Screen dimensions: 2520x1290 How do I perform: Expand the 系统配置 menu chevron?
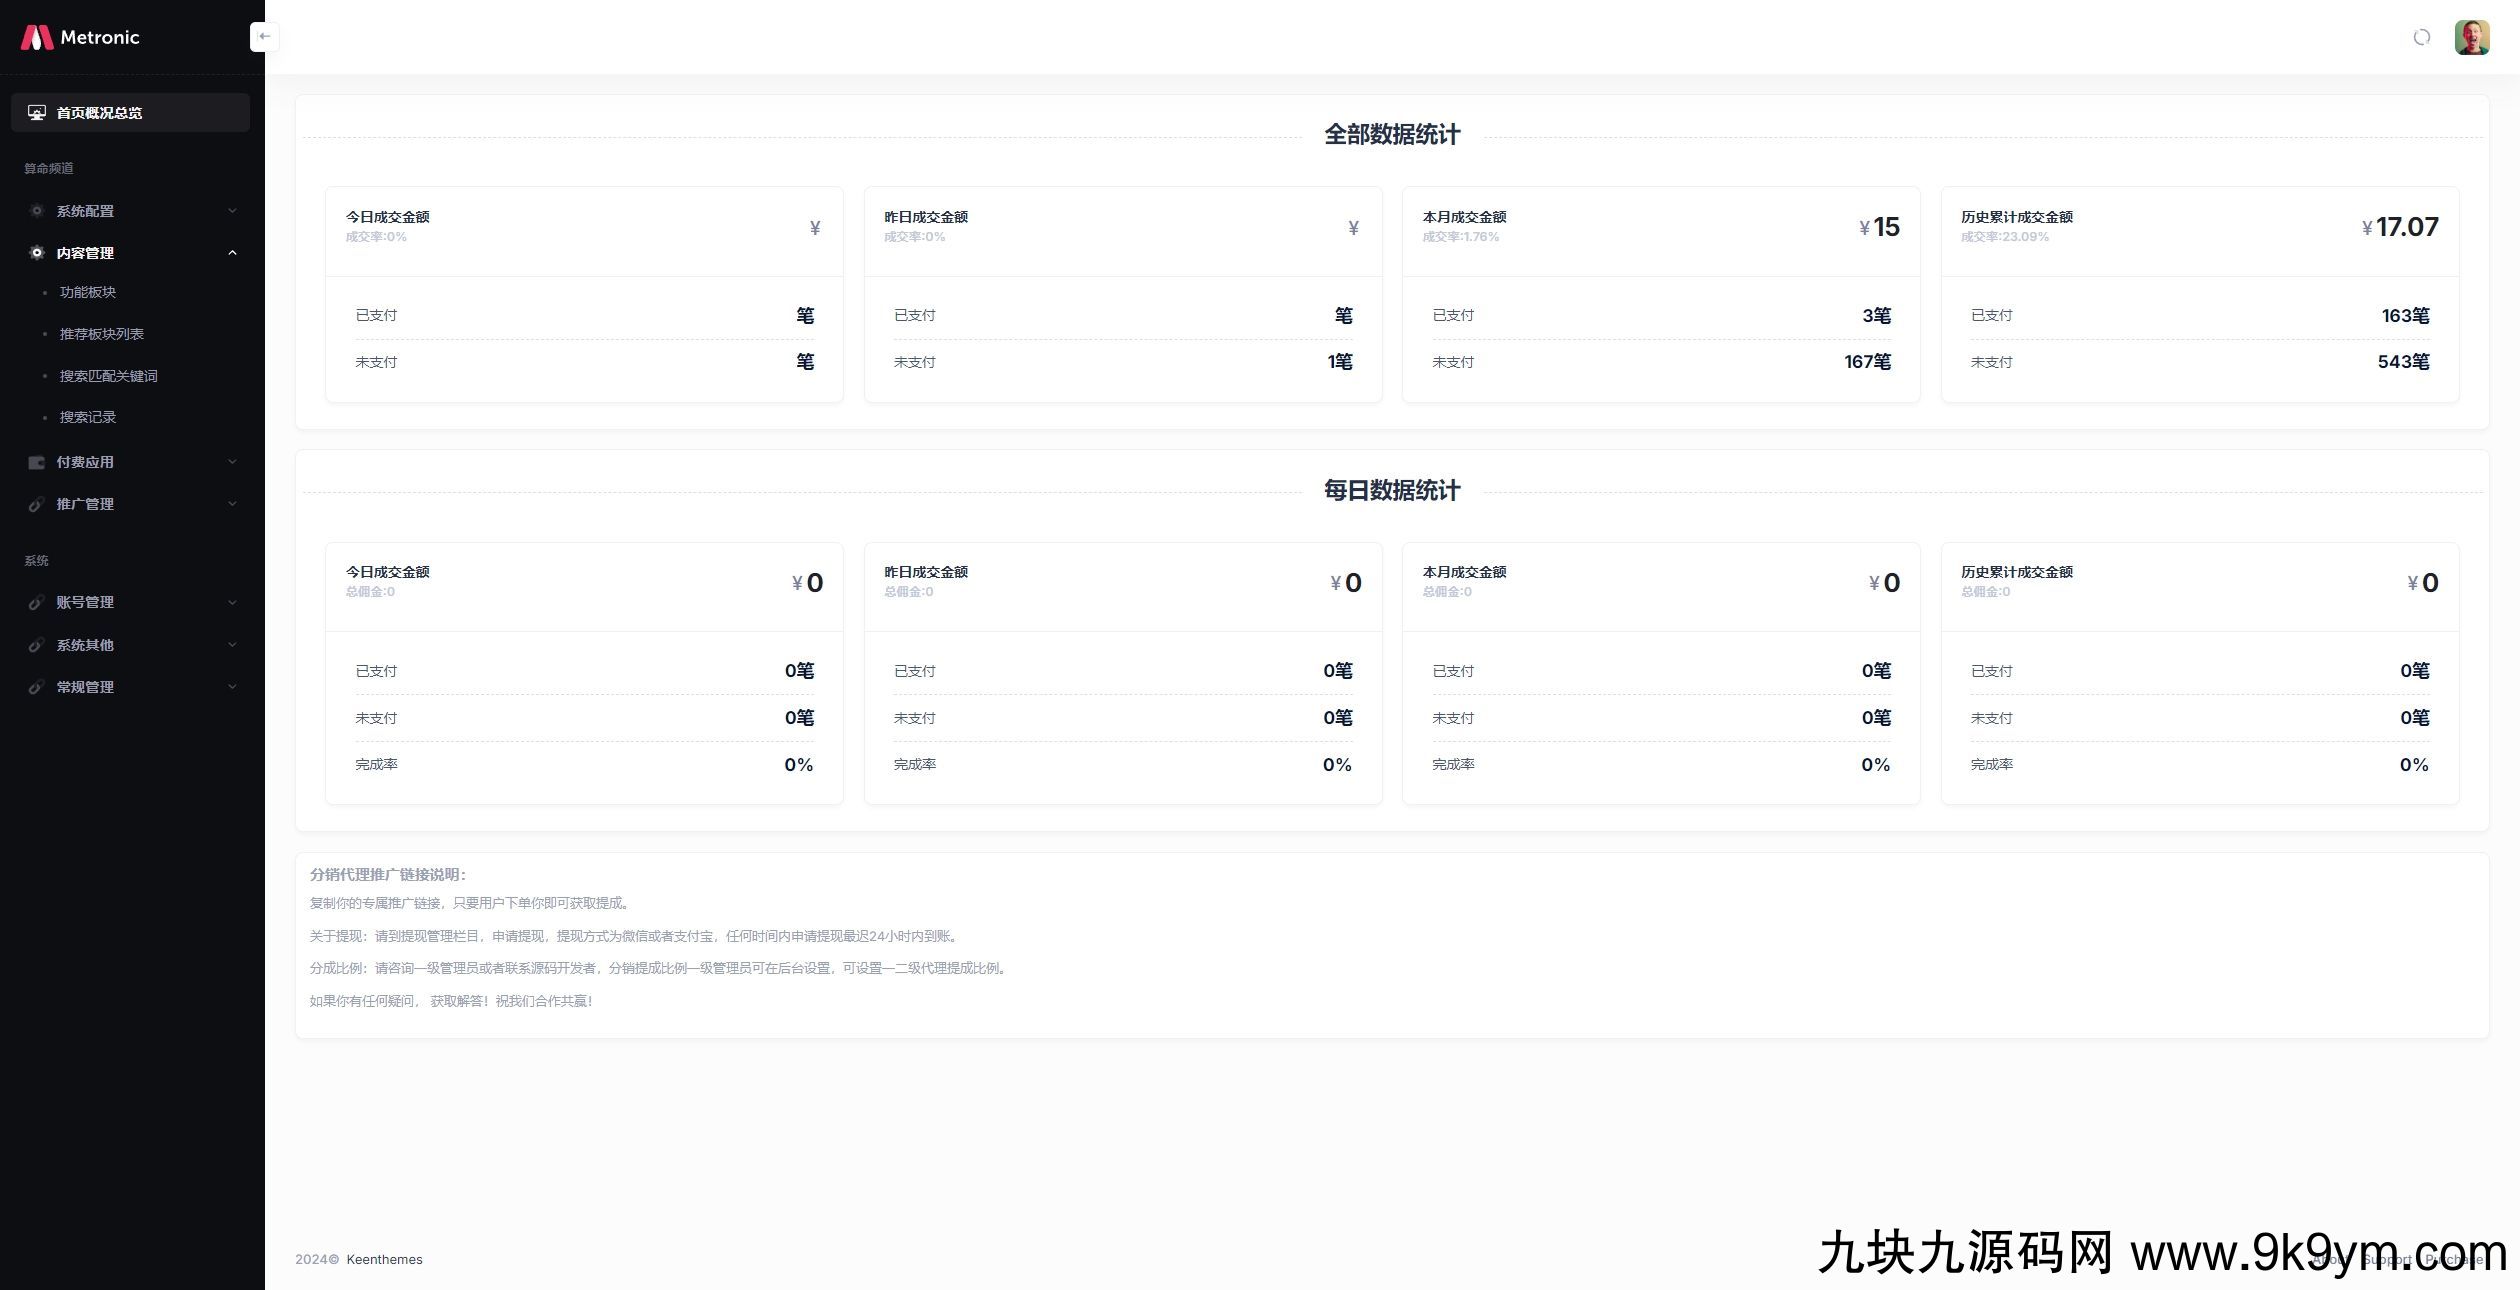pyautogui.click(x=233, y=211)
